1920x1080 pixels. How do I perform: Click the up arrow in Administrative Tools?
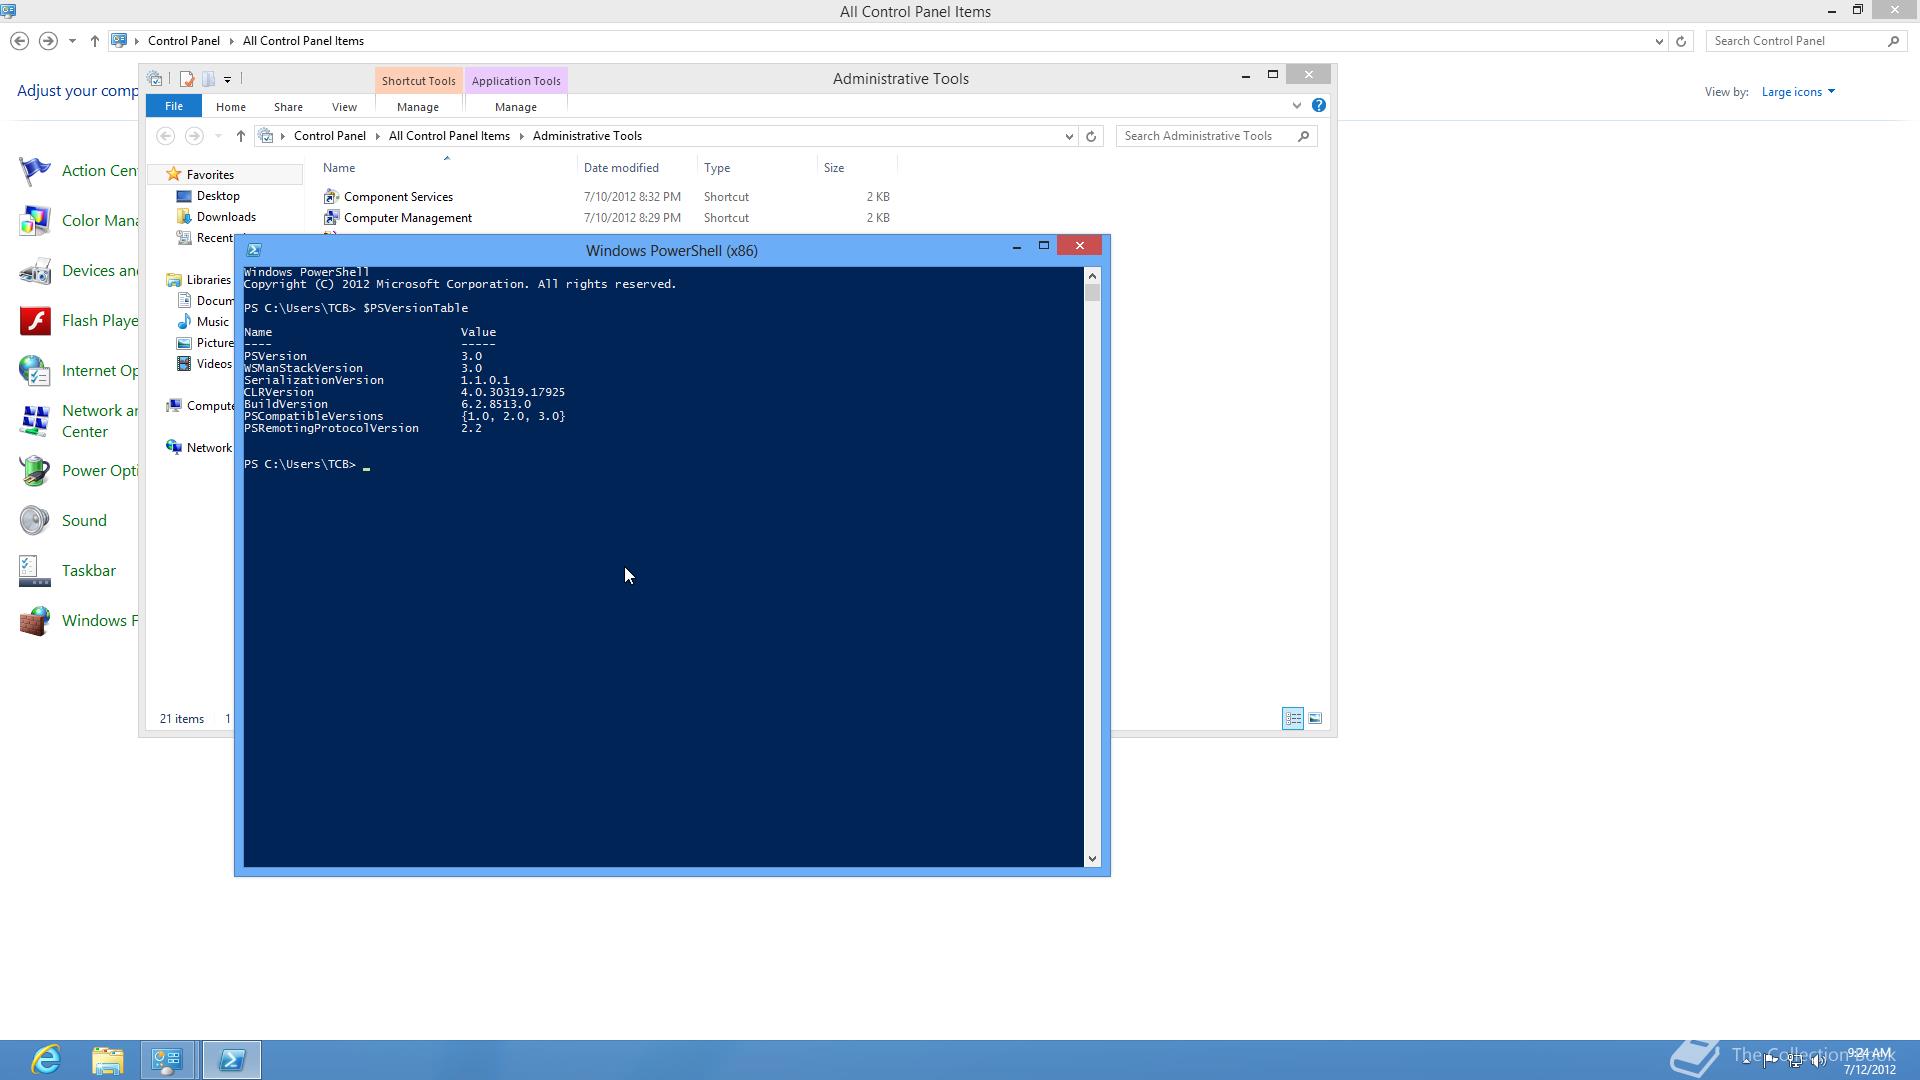coord(240,136)
